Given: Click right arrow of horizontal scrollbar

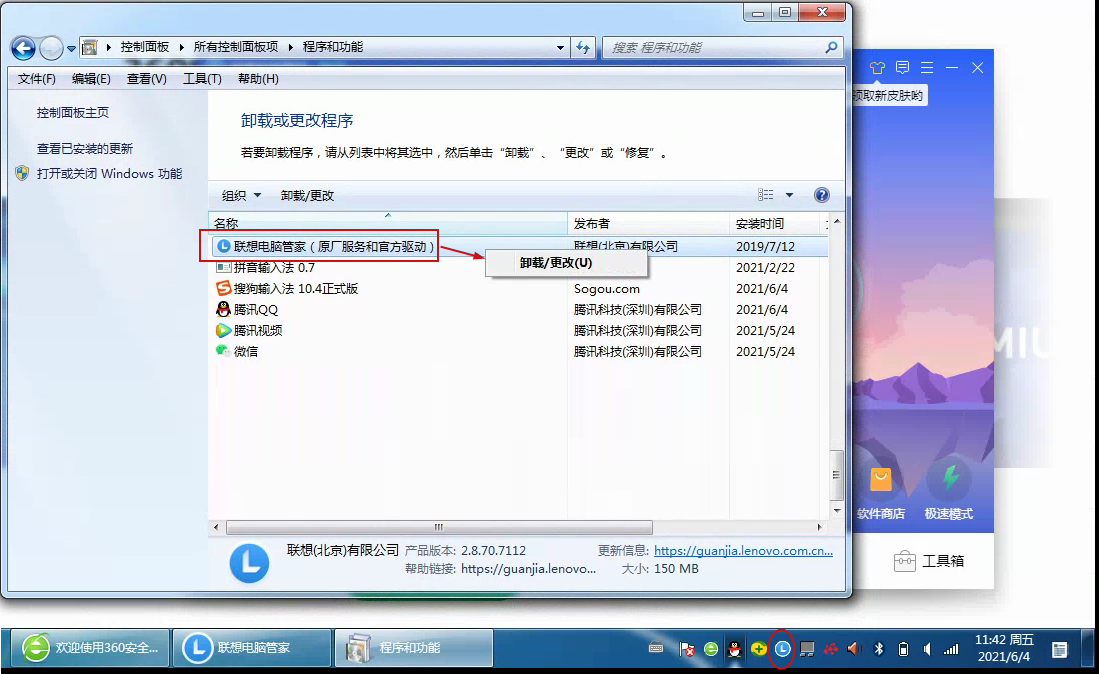Looking at the screenshot, I should pyautogui.click(x=819, y=527).
